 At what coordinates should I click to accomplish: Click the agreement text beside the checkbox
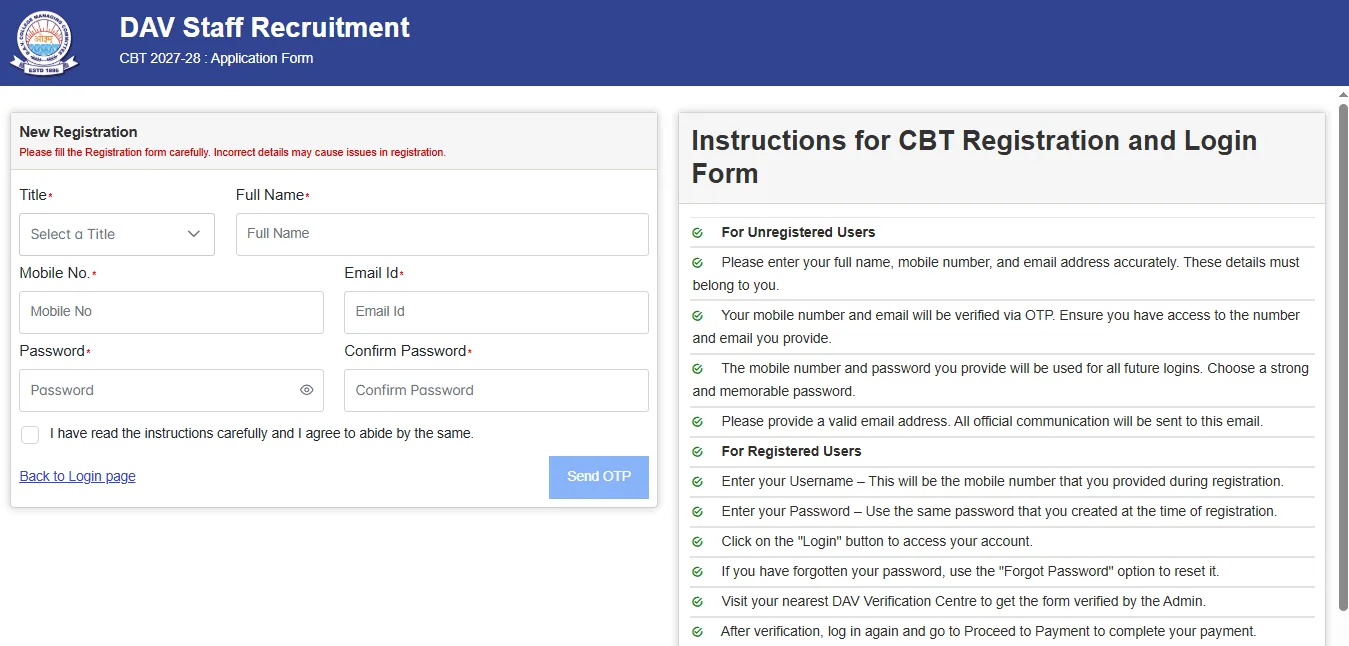click(x=262, y=434)
